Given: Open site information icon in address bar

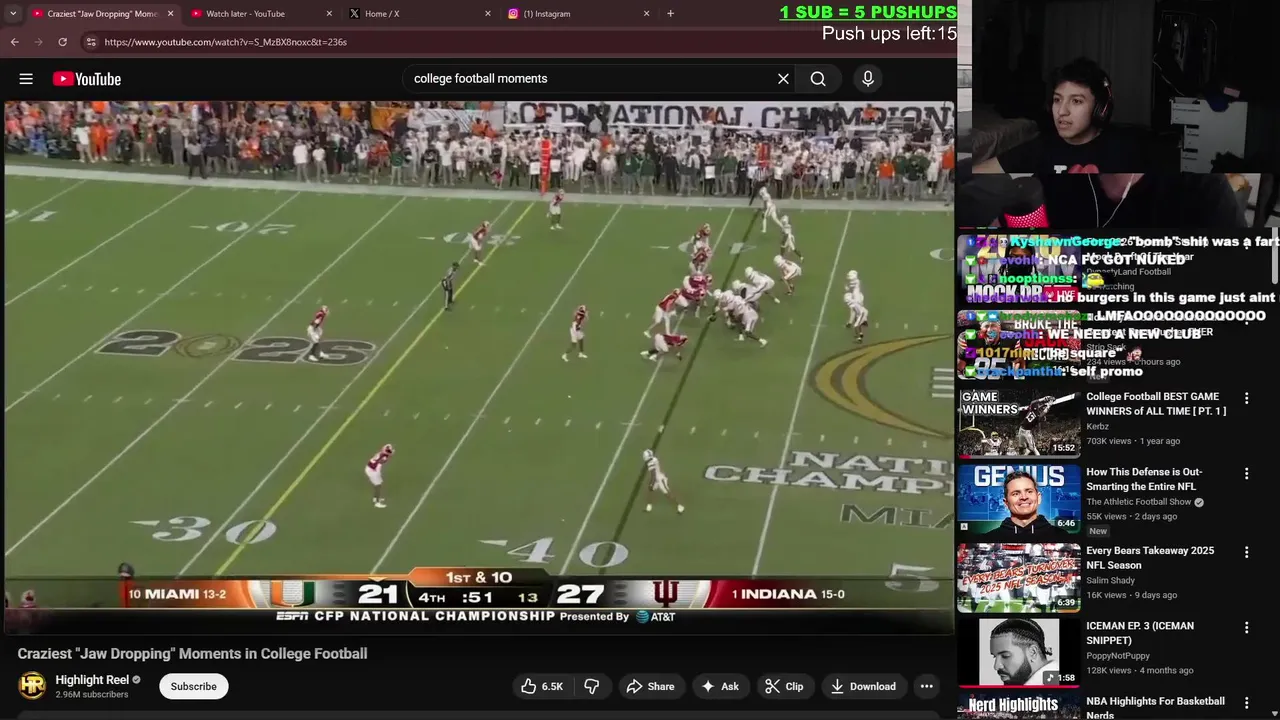Looking at the screenshot, I should 91,42.
